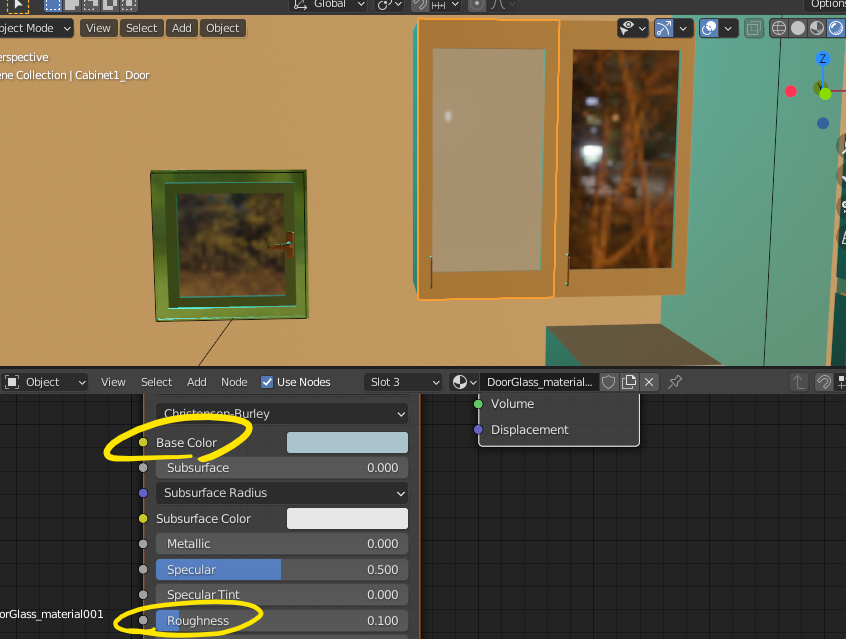Unlink the material with the X button

(x=649, y=382)
